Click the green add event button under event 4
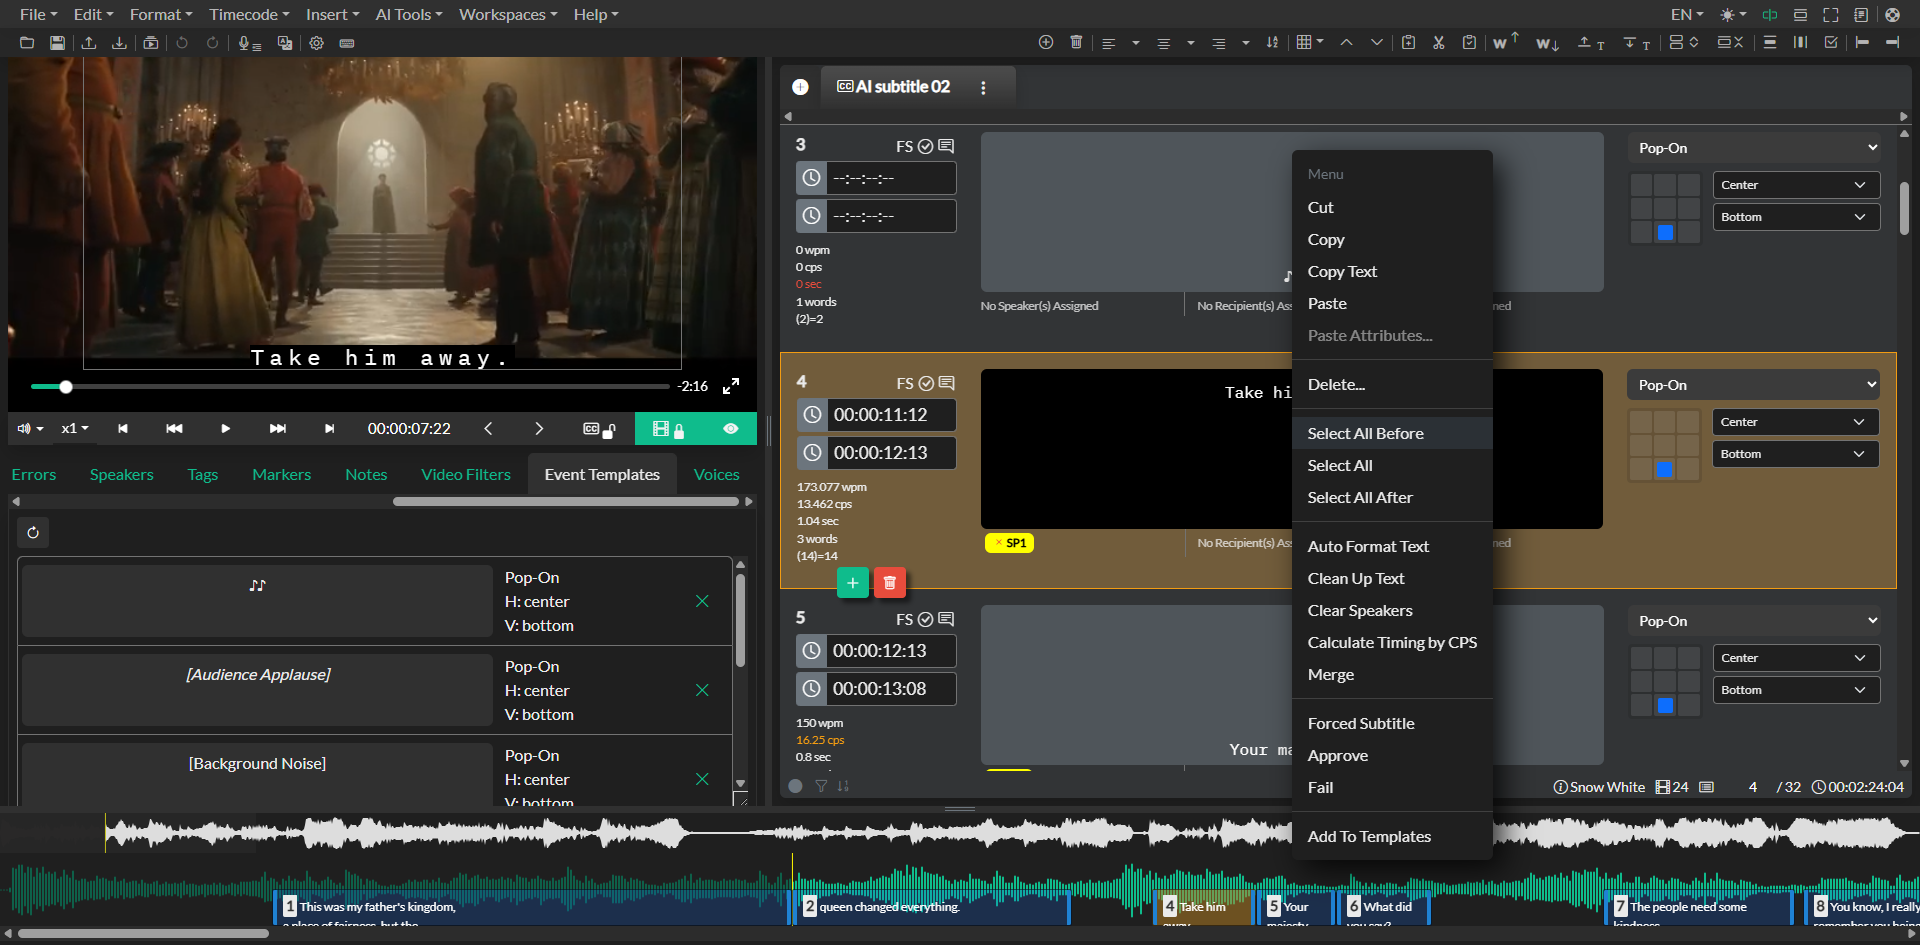This screenshot has height=945, width=1920. [853, 582]
